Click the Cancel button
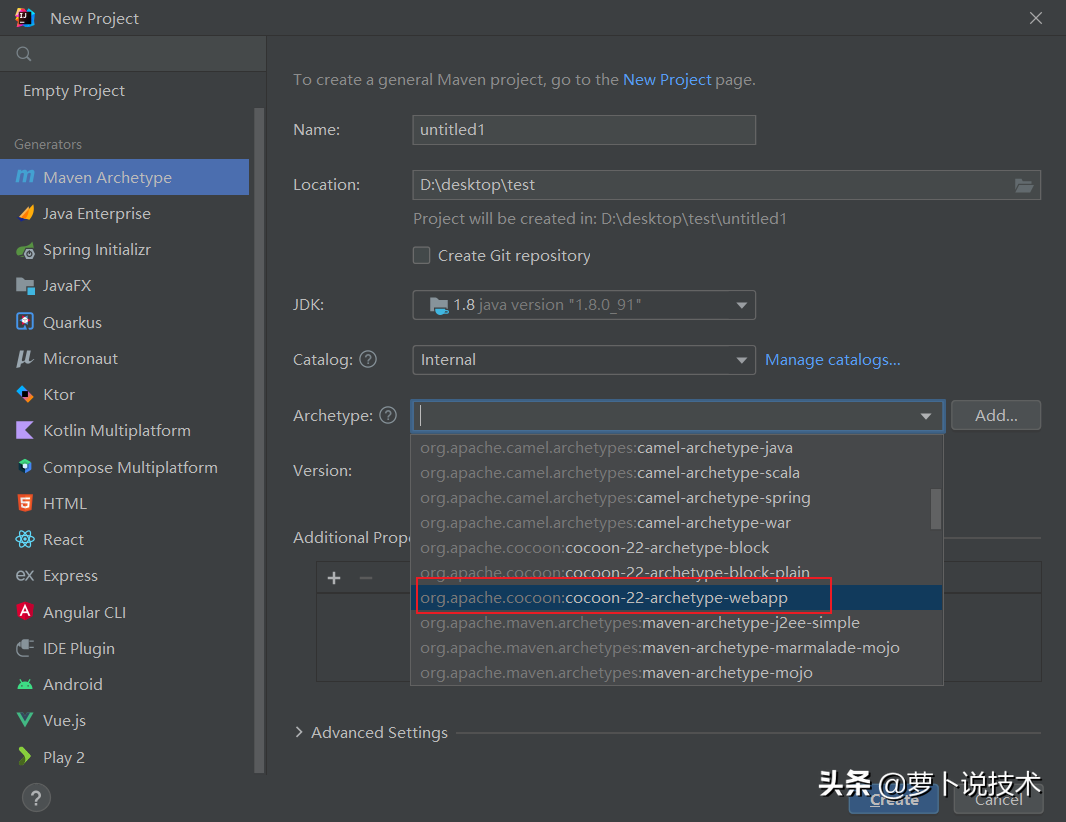1066x822 pixels. point(998,800)
